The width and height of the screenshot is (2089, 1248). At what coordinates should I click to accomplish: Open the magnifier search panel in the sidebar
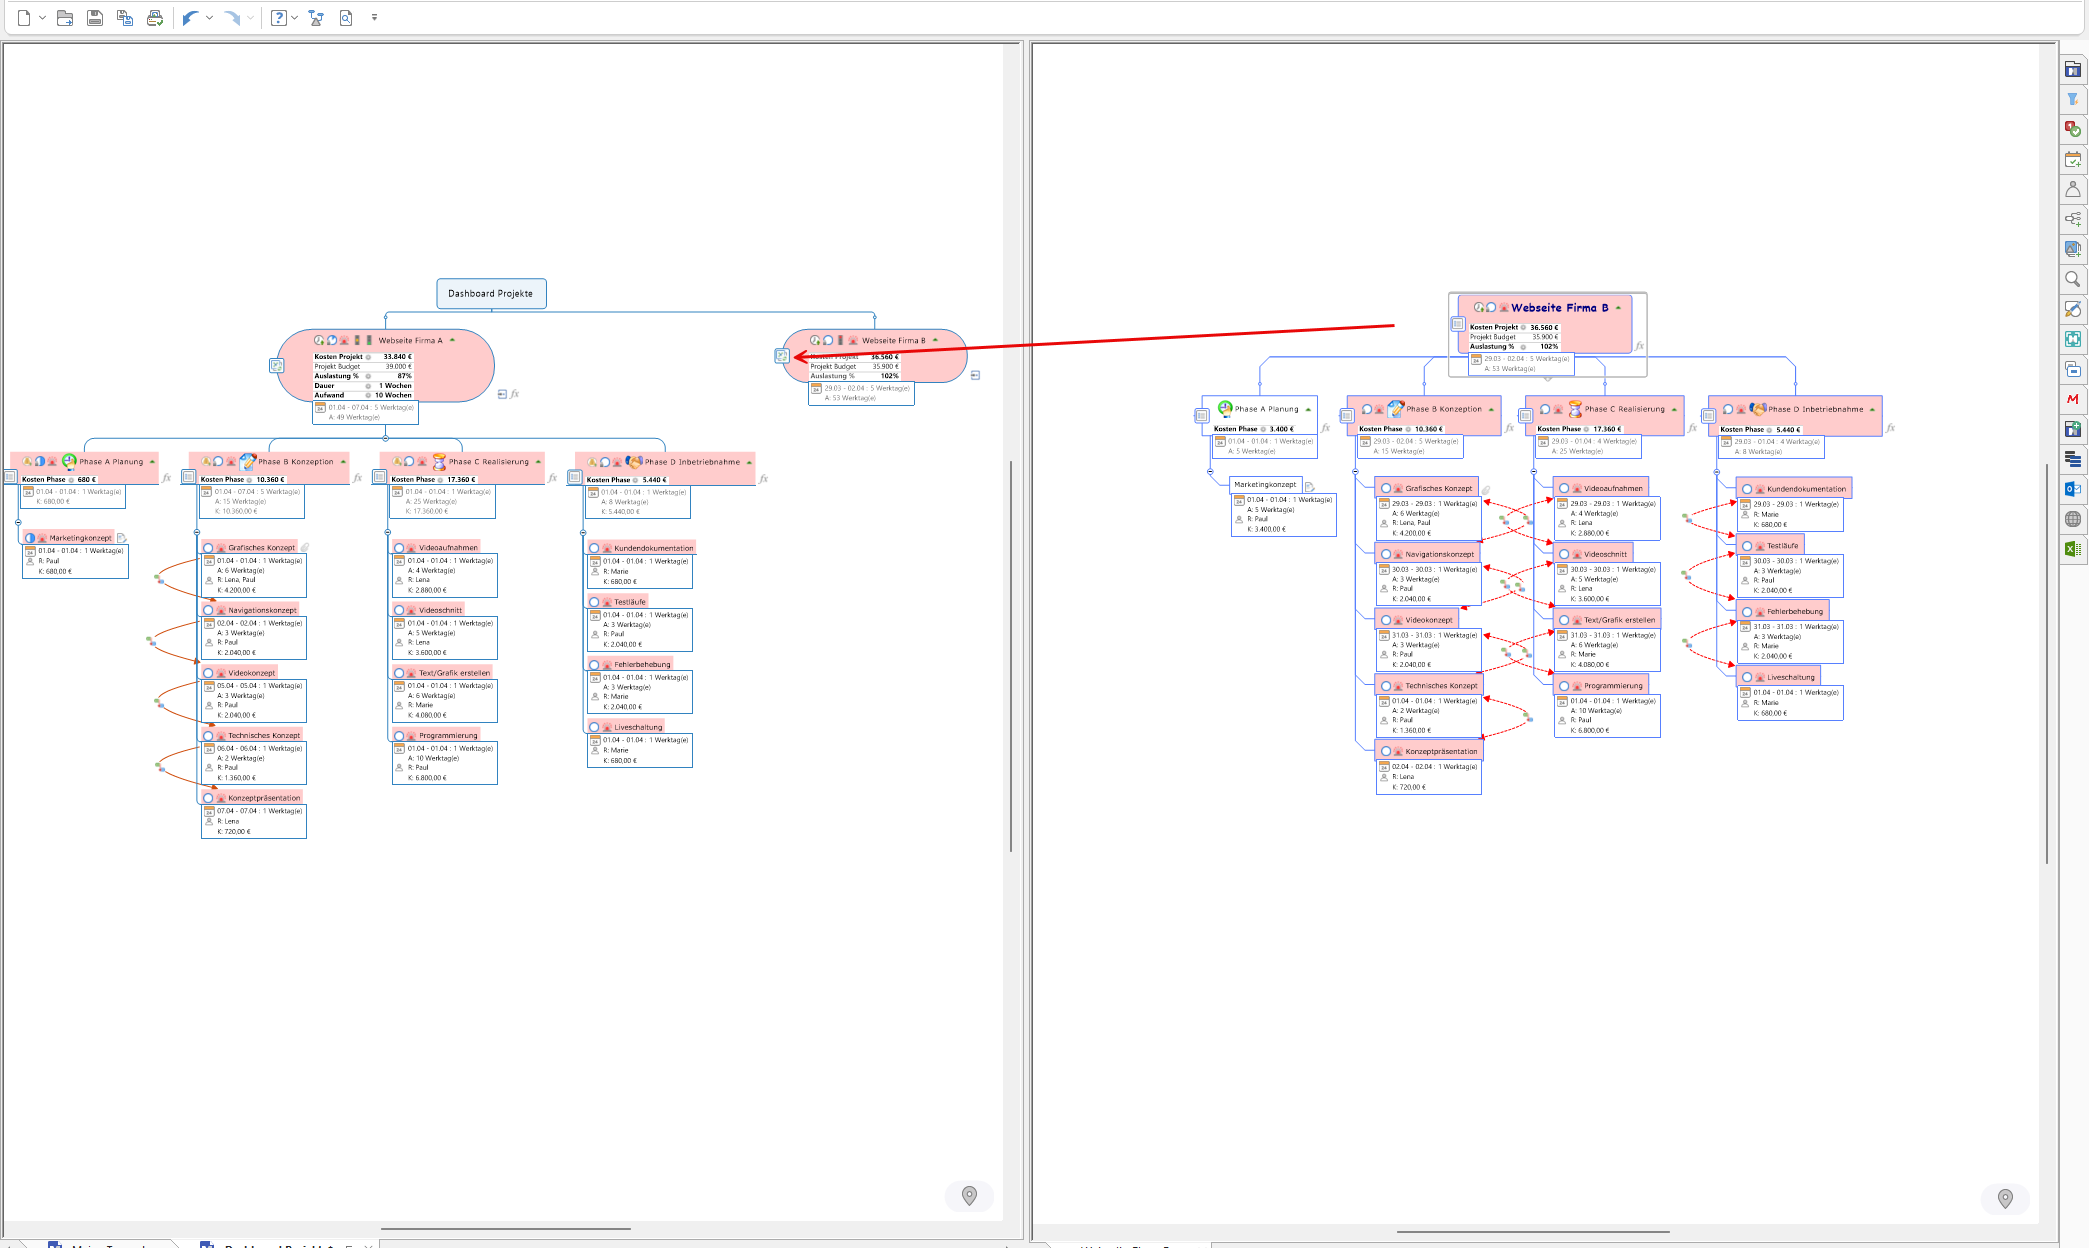click(x=2073, y=279)
